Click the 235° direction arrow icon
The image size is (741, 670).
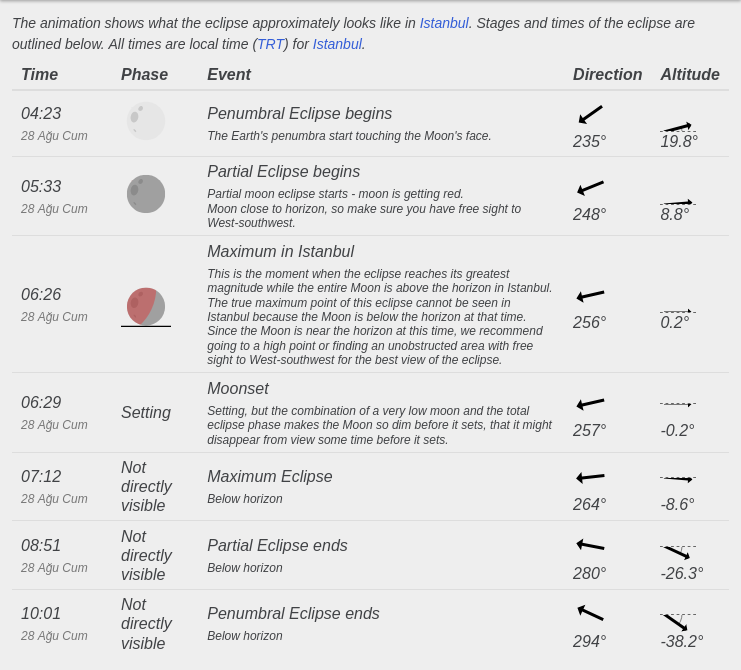590,114
